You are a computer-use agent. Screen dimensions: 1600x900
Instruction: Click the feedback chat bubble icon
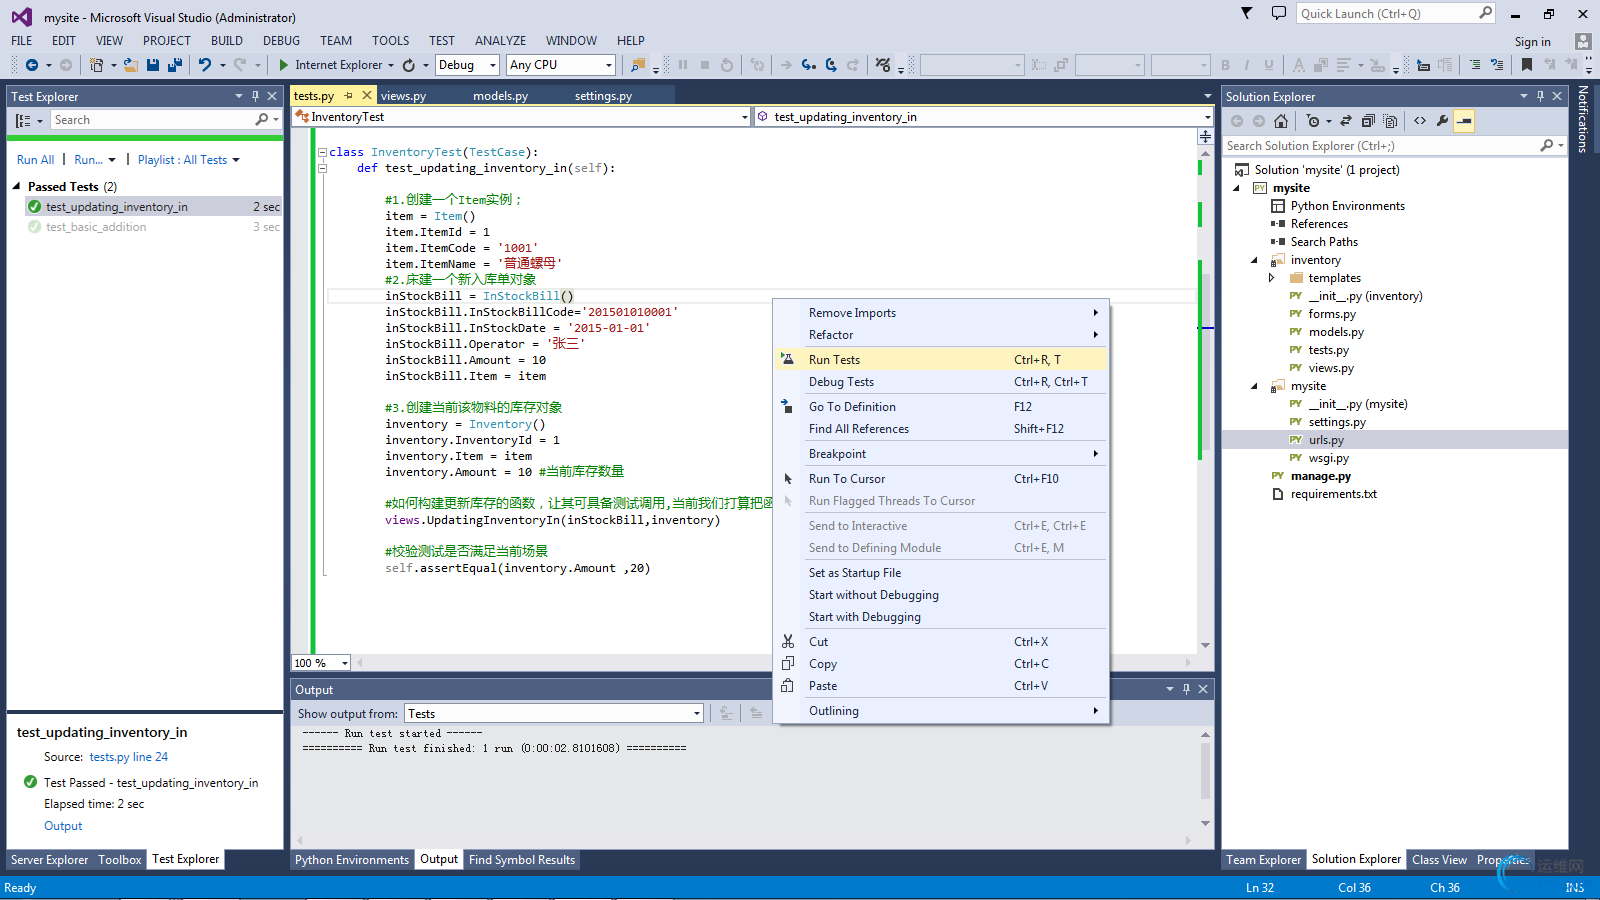tap(1278, 13)
